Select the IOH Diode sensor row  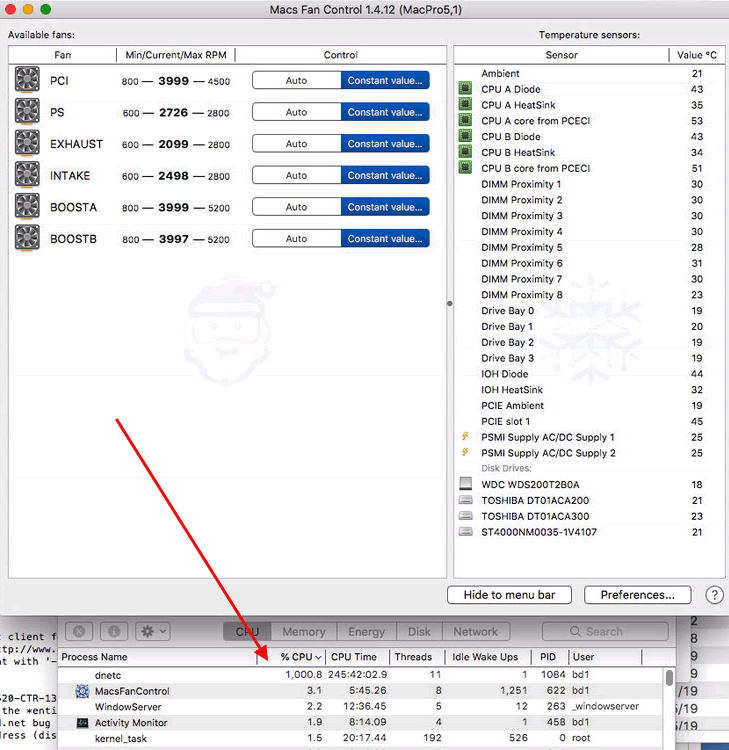pos(589,374)
